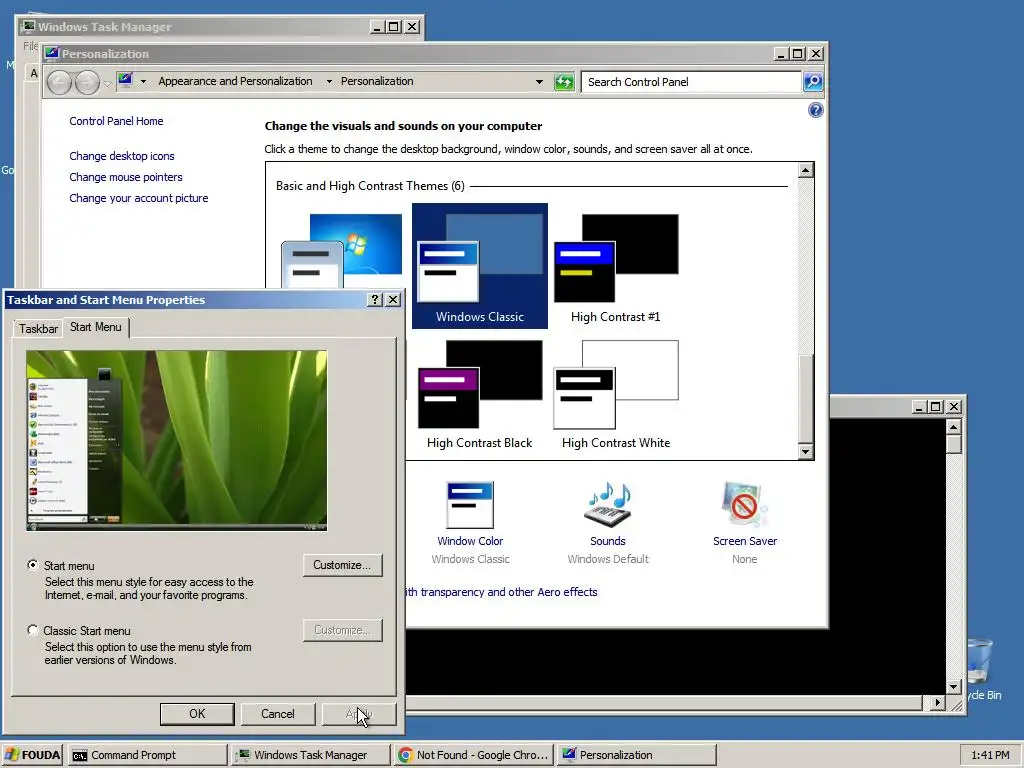Maximize the Command Prompt window

[x=935, y=406]
